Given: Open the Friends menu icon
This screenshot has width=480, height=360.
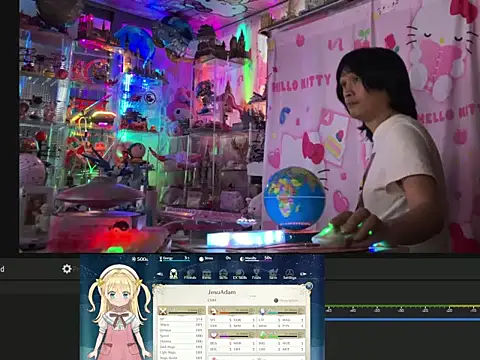Looking at the screenshot, I should 190,274.
